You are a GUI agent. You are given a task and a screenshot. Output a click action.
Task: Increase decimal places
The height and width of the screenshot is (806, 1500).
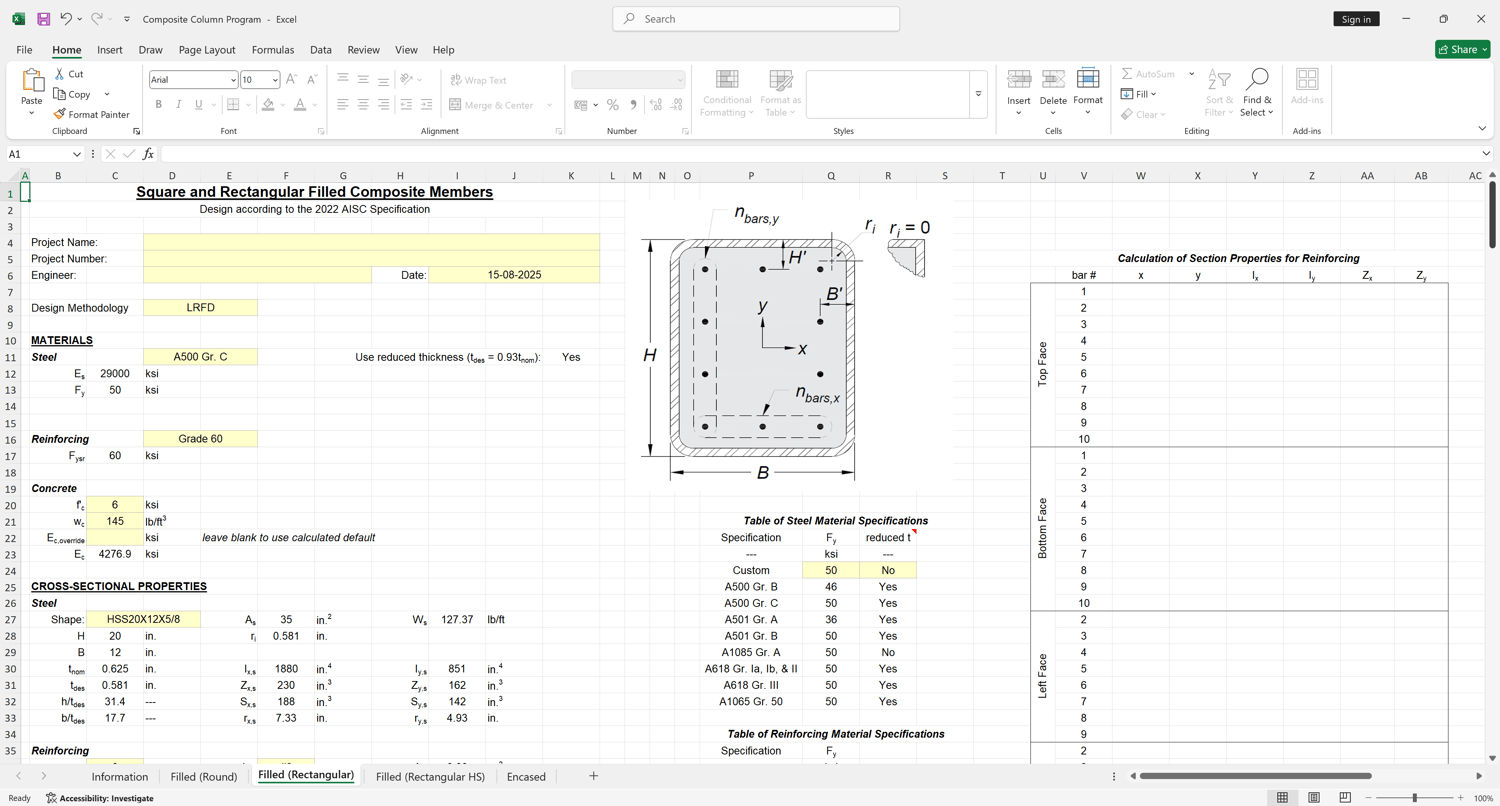click(x=656, y=105)
